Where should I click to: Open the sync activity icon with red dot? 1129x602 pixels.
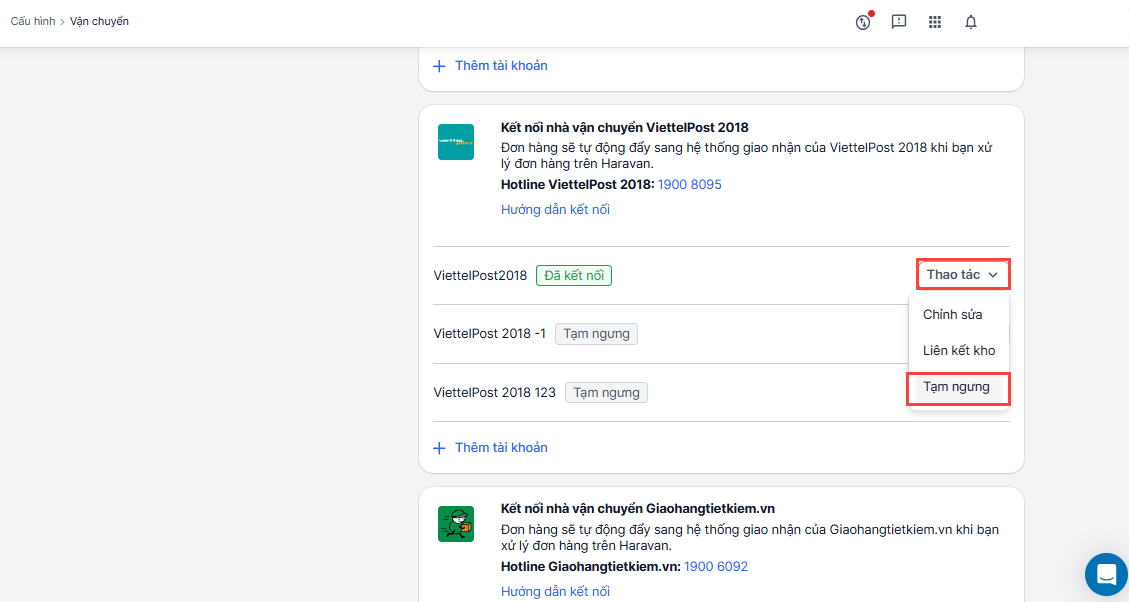click(864, 22)
